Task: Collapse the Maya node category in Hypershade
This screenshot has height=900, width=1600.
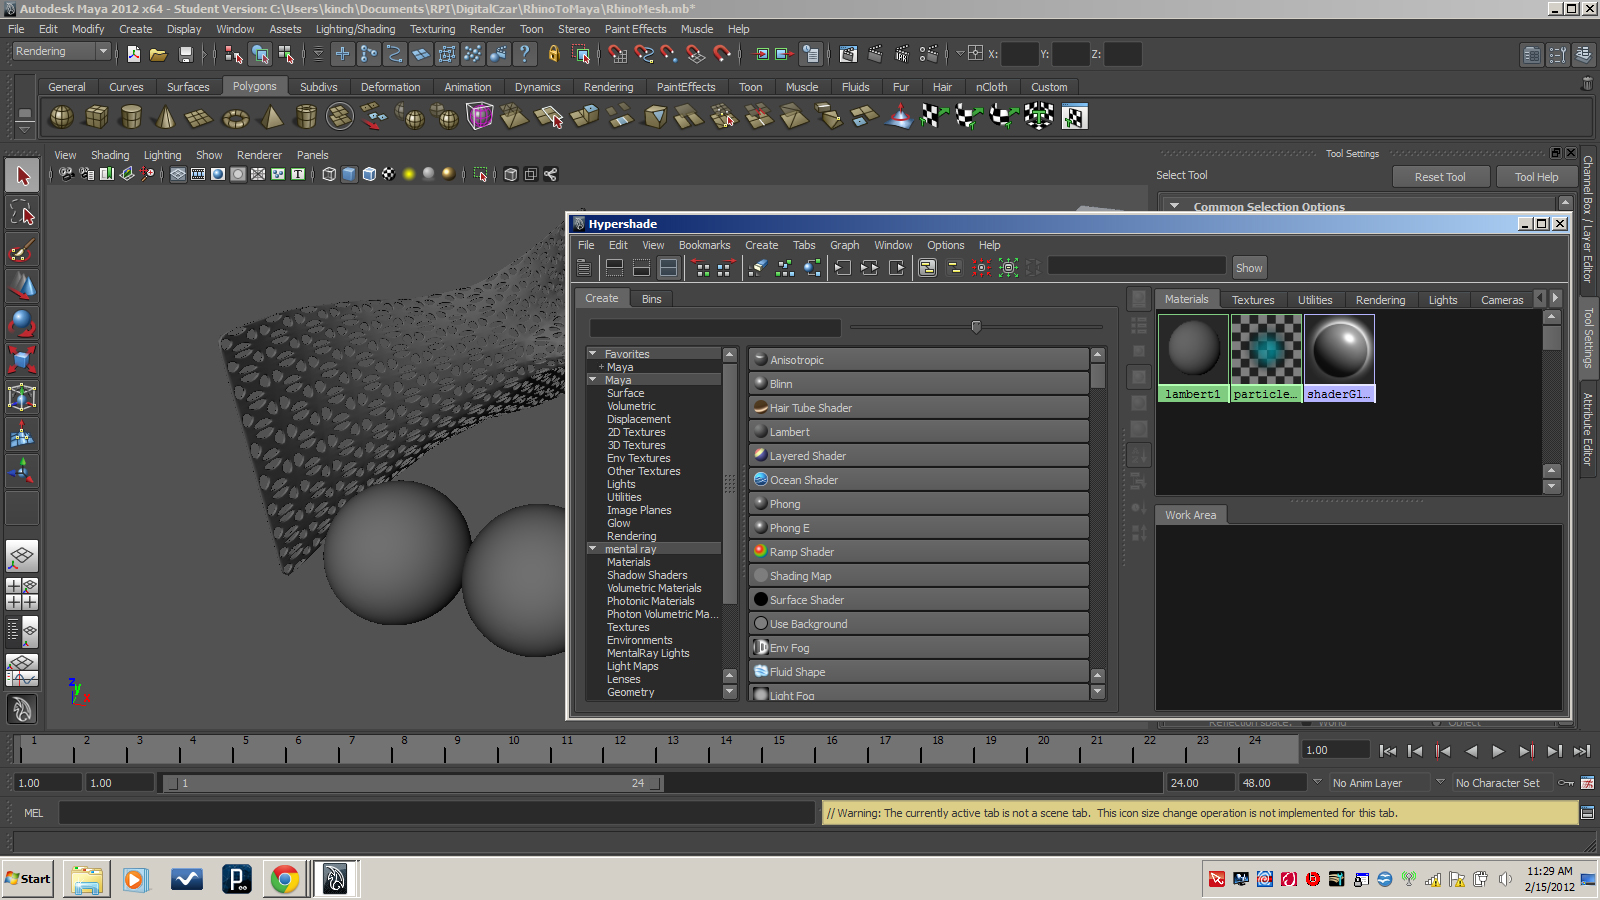Action: (593, 379)
